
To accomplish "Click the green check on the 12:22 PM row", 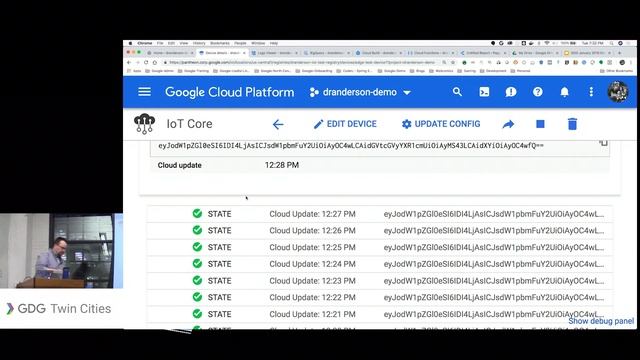I will coord(197,297).
